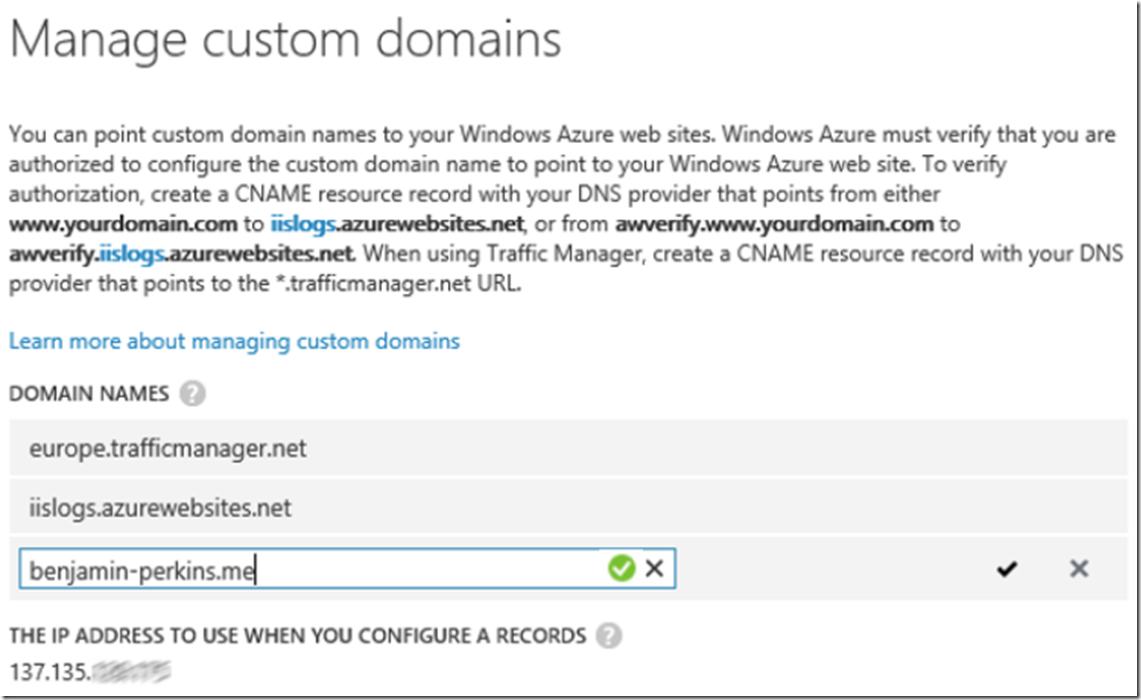Clear the domain text with the inner X

pos(654,568)
